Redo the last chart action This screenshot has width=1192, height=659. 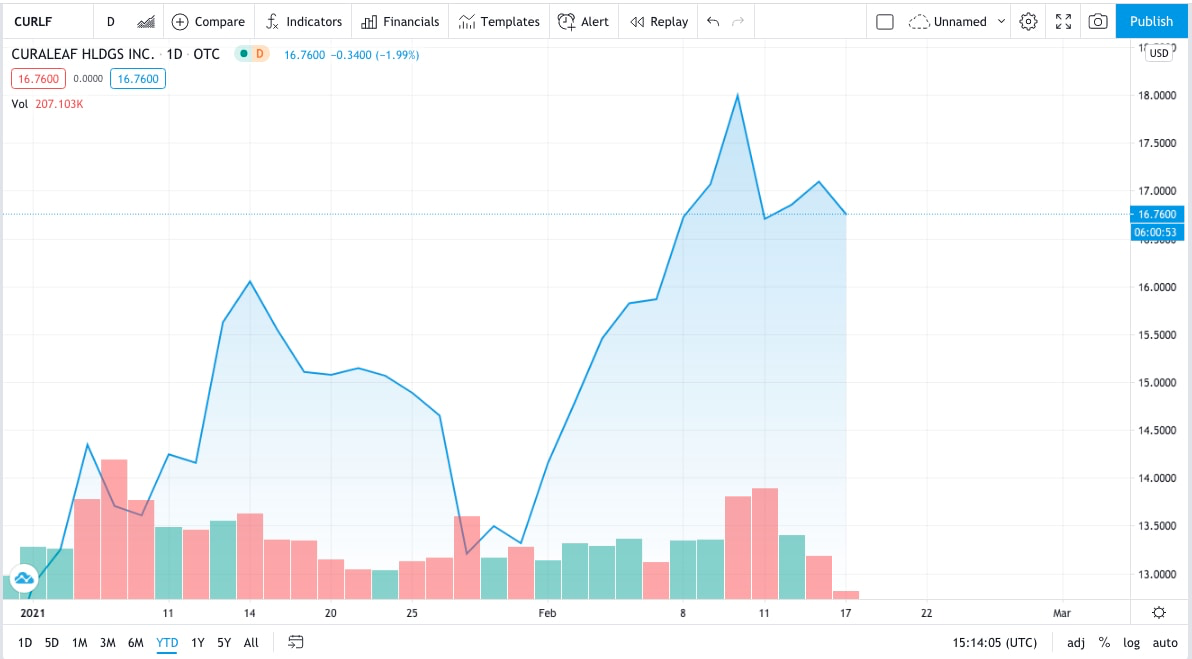click(x=737, y=21)
